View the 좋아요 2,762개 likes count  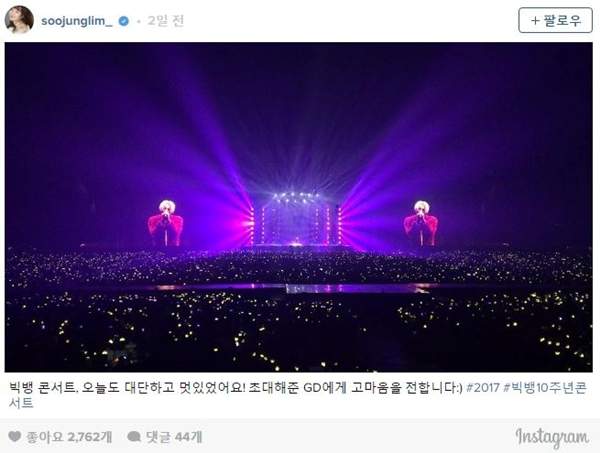pos(69,437)
